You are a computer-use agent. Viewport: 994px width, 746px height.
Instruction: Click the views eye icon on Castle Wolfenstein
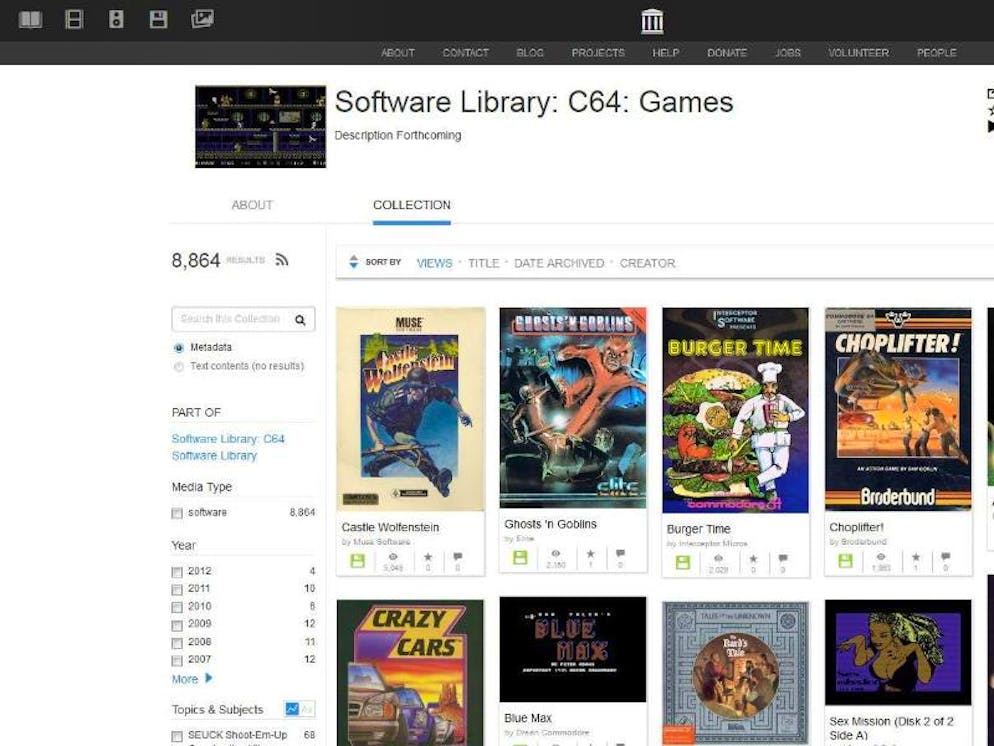[x=393, y=557]
